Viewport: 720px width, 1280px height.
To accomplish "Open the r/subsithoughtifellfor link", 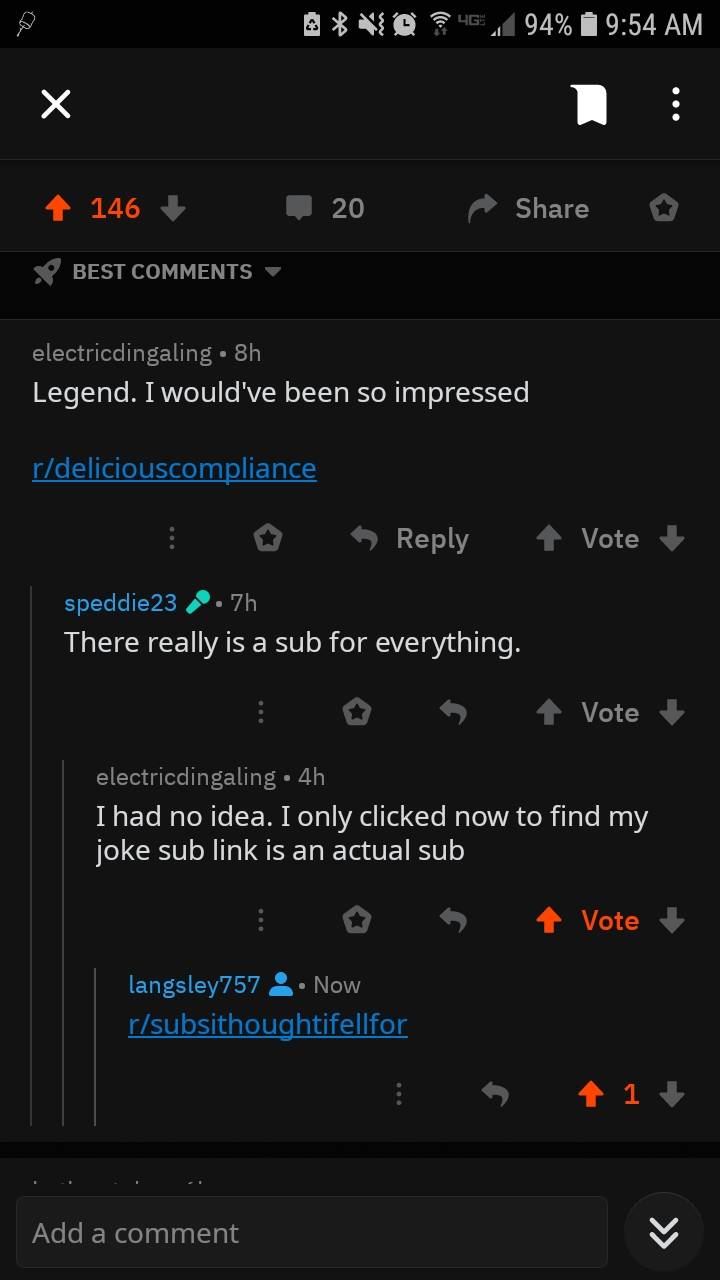I will click(268, 1024).
